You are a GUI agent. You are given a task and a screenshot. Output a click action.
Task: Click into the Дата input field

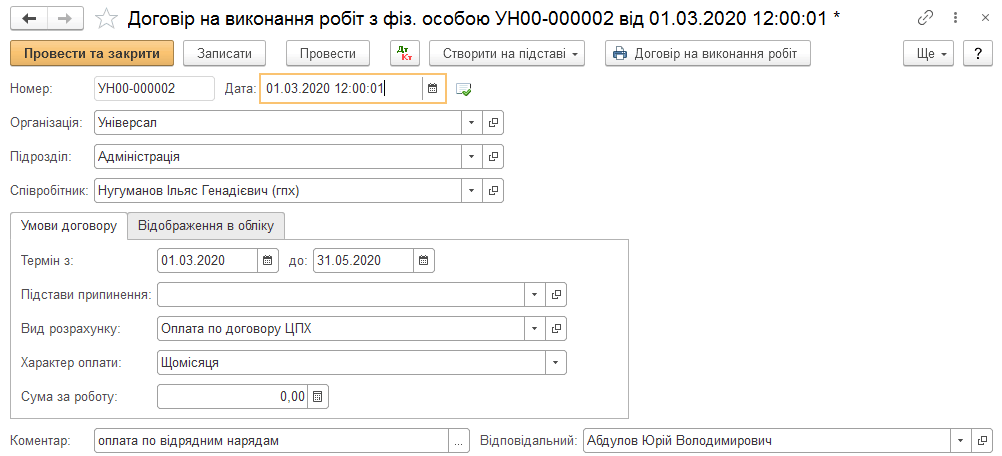[341, 89]
